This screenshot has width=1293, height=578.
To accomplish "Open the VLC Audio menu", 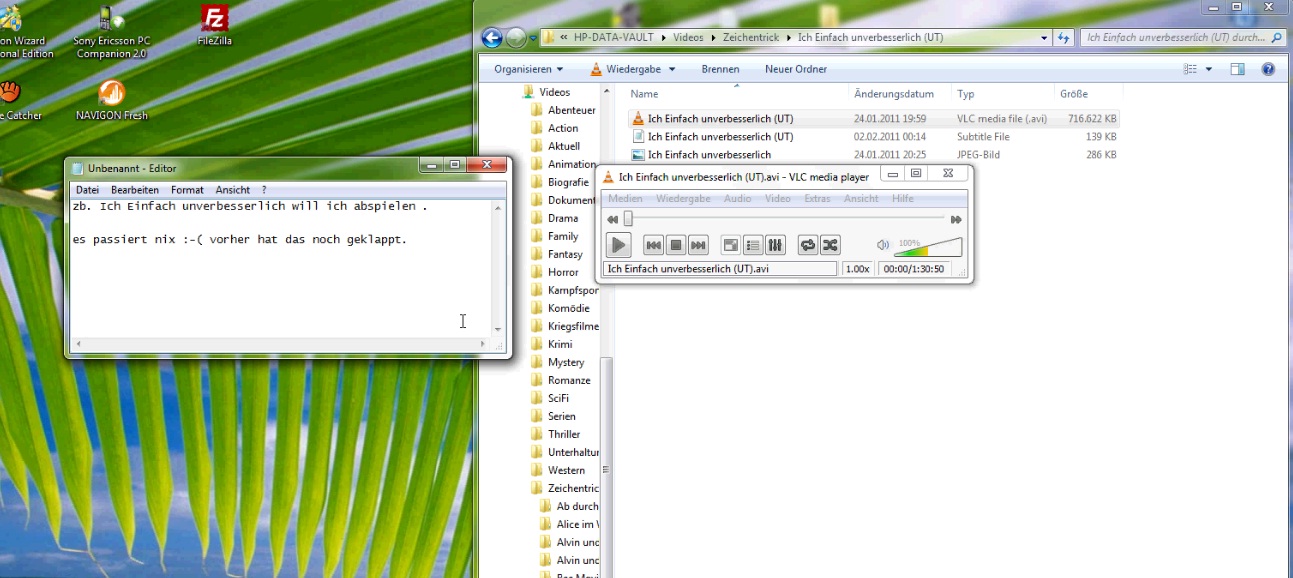I will click(738, 199).
